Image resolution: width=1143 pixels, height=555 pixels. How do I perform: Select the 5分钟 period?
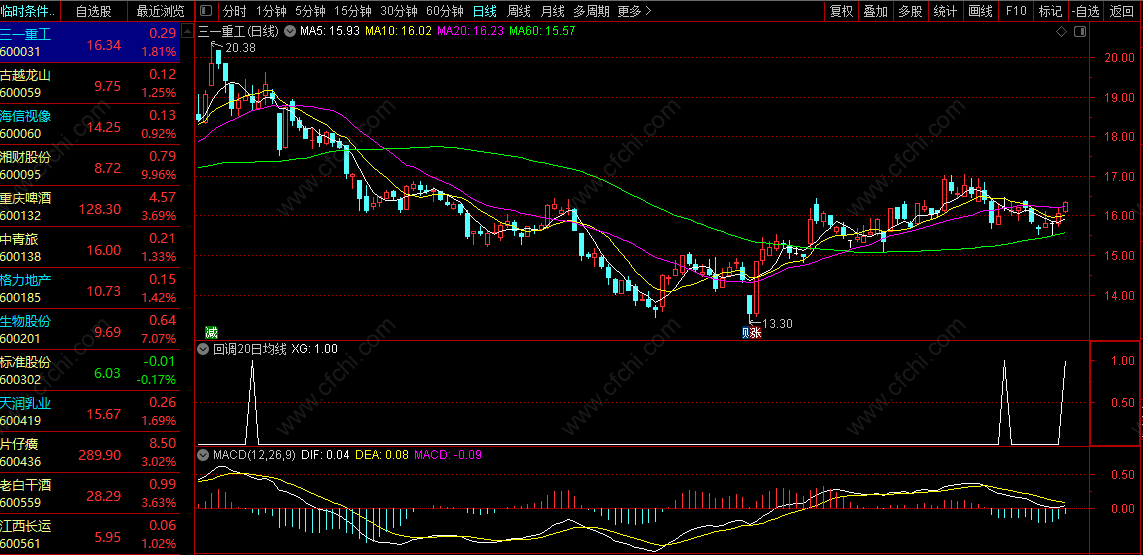pyautogui.click(x=310, y=11)
